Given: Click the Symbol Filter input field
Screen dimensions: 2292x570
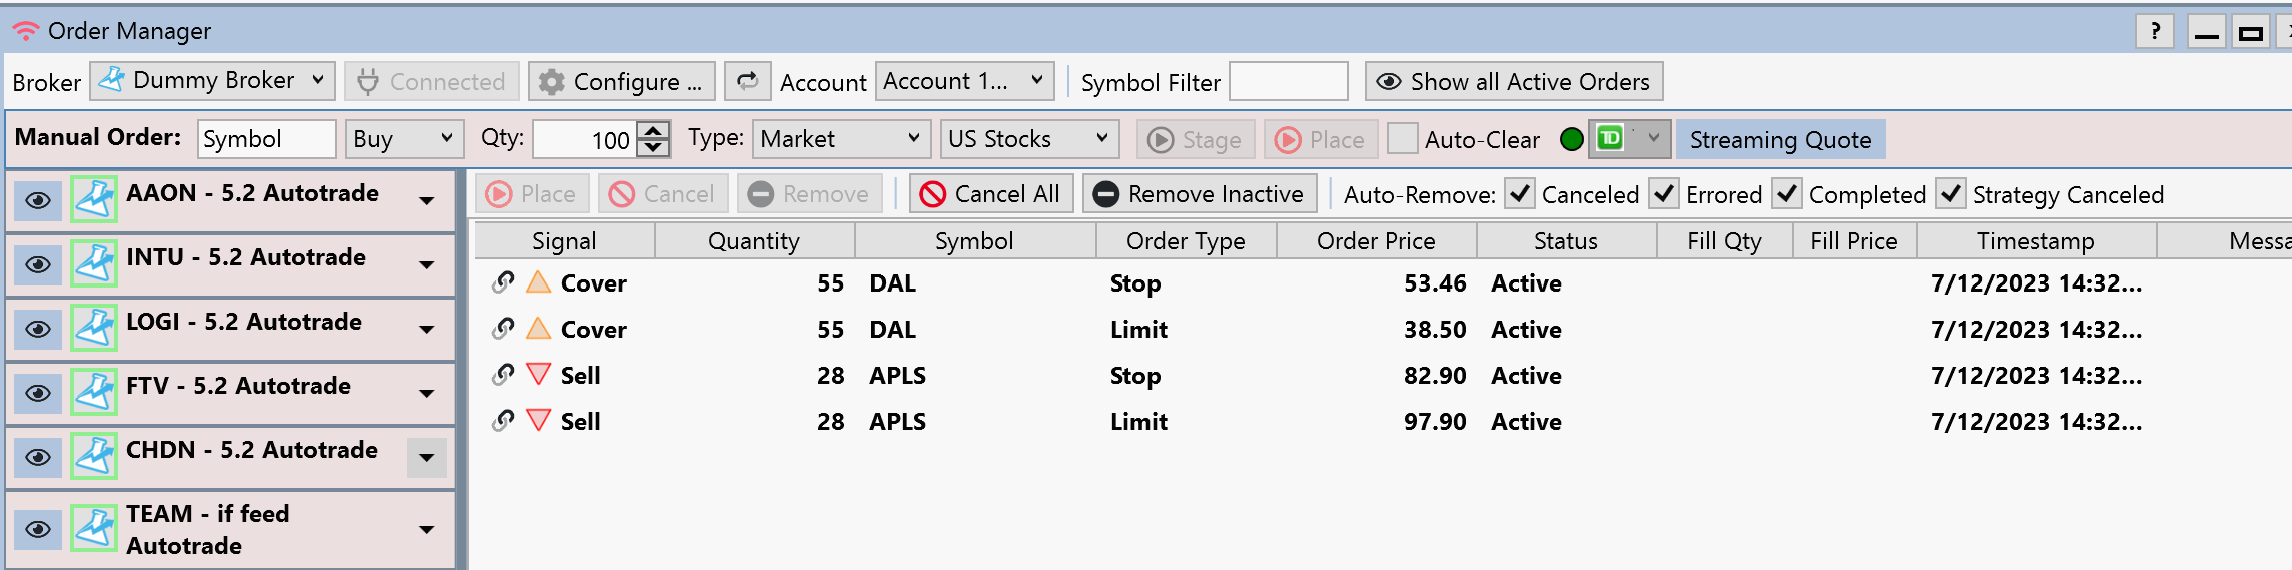Looking at the screenshot, I should 1288,82.
